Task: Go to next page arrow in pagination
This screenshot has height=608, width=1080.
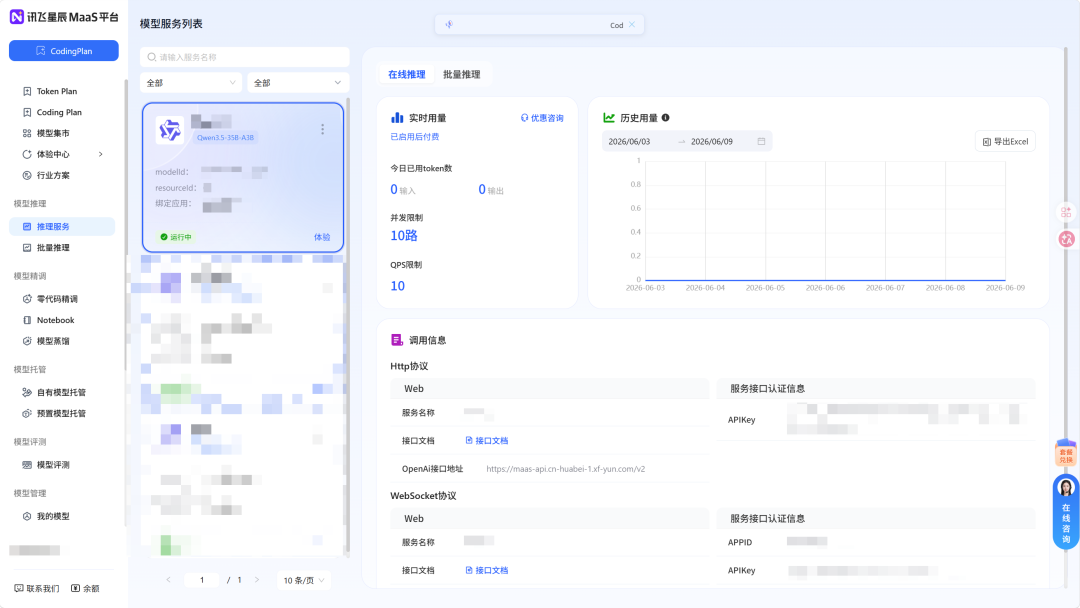Action: pyautogui.click(x=257, y=580)
